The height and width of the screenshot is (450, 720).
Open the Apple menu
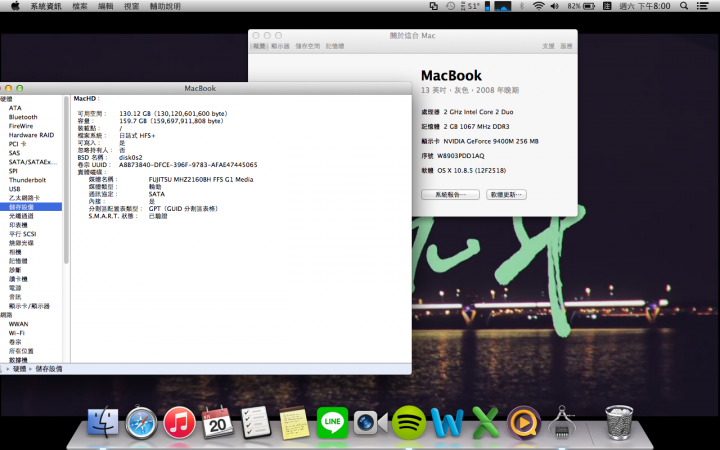pos(15,6)
